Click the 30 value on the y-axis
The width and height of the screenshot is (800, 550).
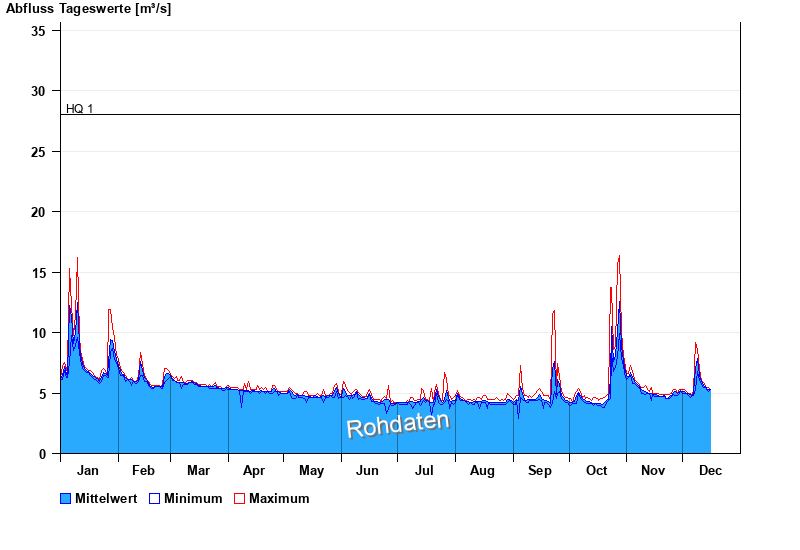coord(38,91)
